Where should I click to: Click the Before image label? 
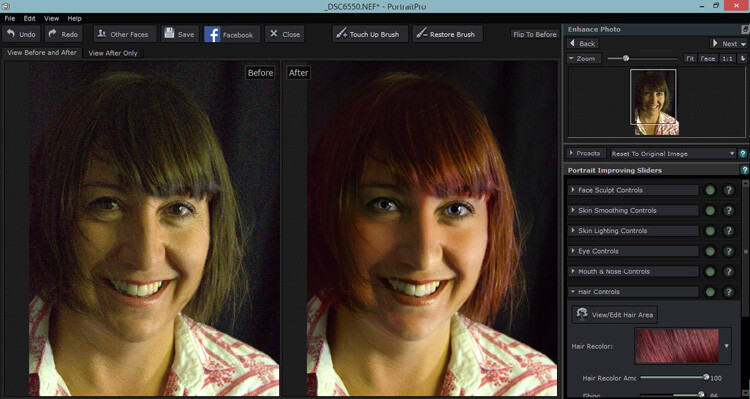(260, 73)
